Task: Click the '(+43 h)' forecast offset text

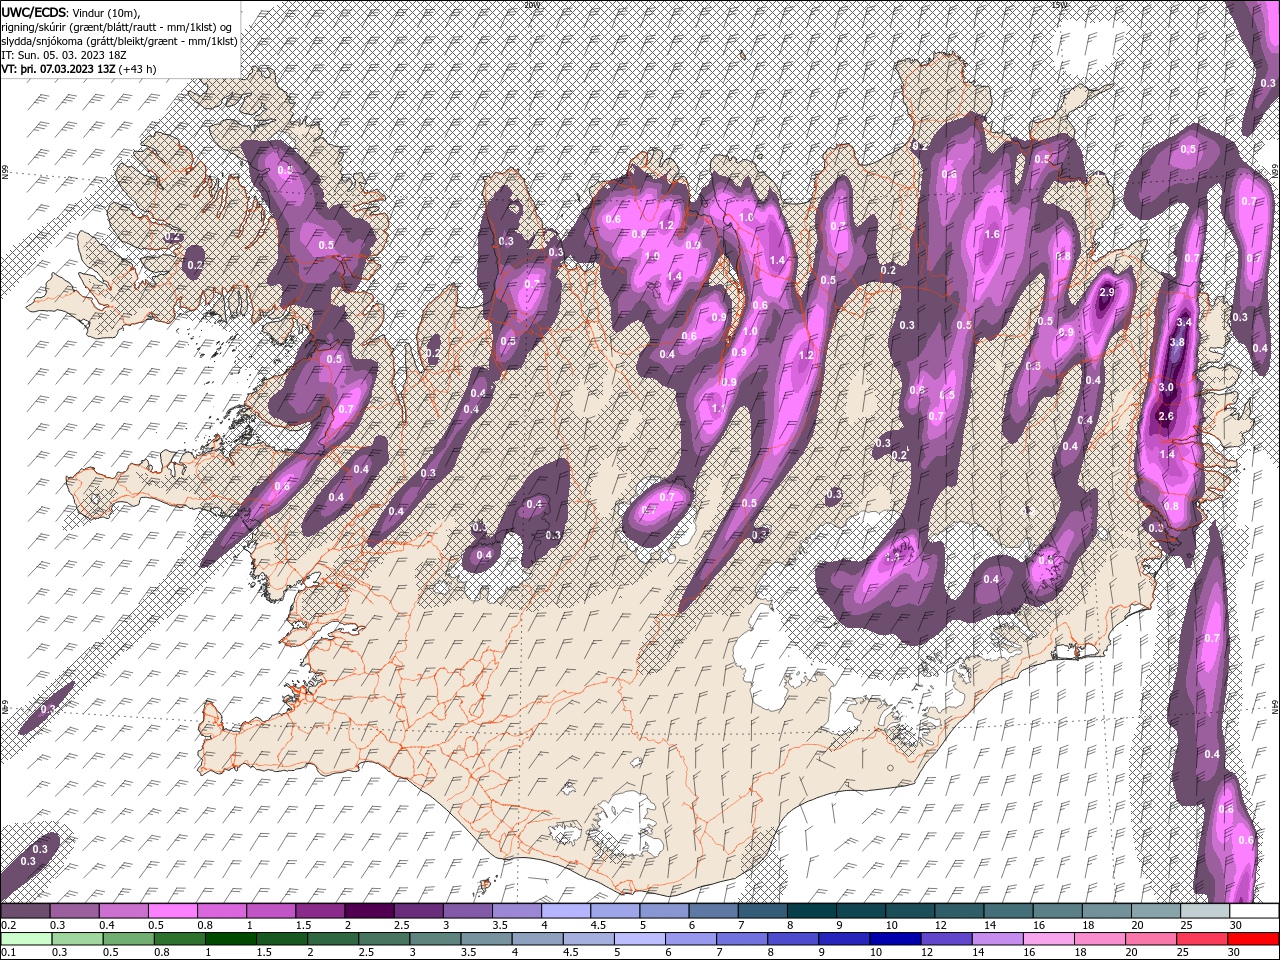Action: pos(138,69)
